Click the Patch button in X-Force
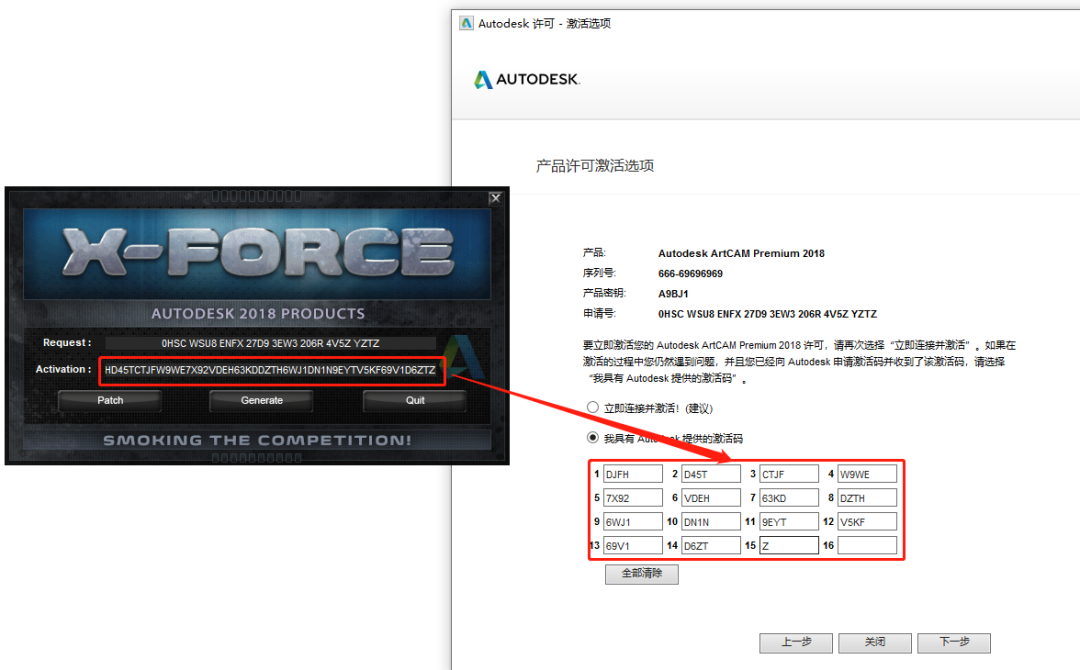Viewport: 1080px width, 670px height. (x=110, y=400)
